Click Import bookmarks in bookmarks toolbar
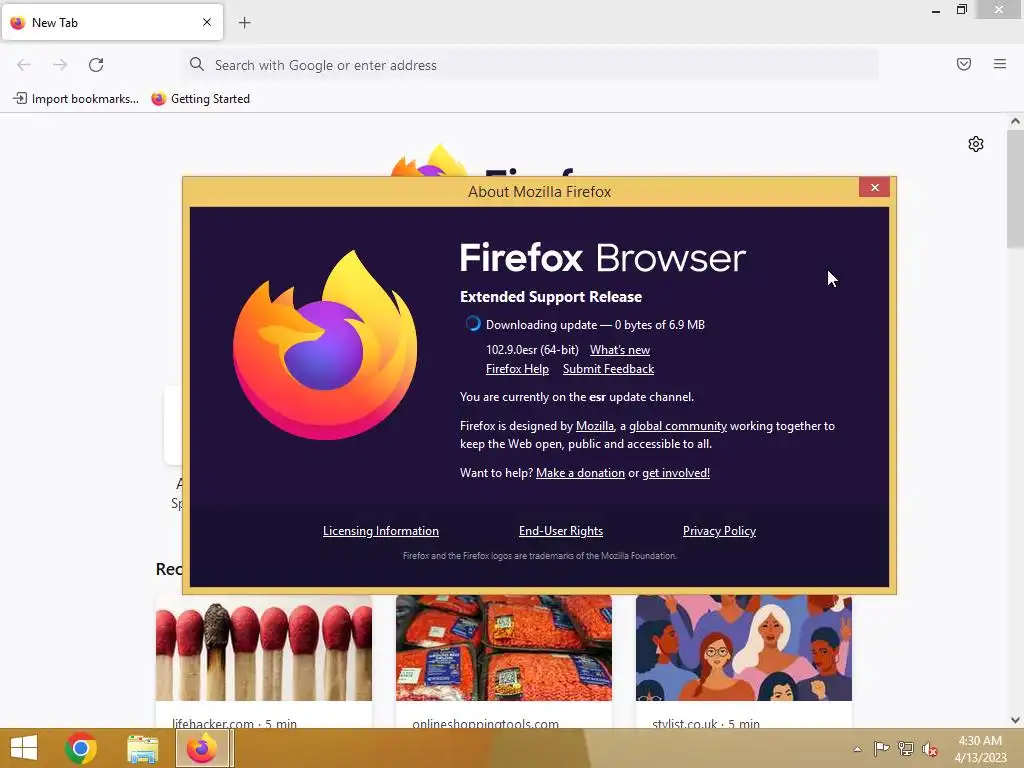 pos(76,99)
